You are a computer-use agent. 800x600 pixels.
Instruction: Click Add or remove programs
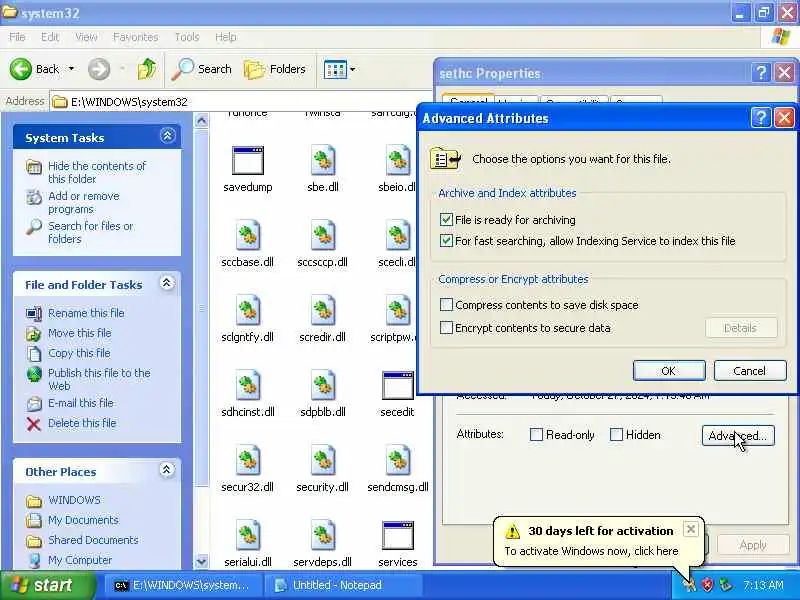click(84, 203)
